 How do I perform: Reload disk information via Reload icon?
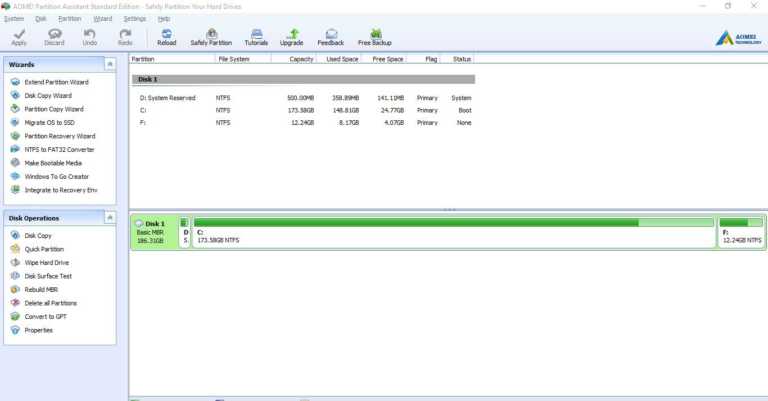click(x=167, y=34)
